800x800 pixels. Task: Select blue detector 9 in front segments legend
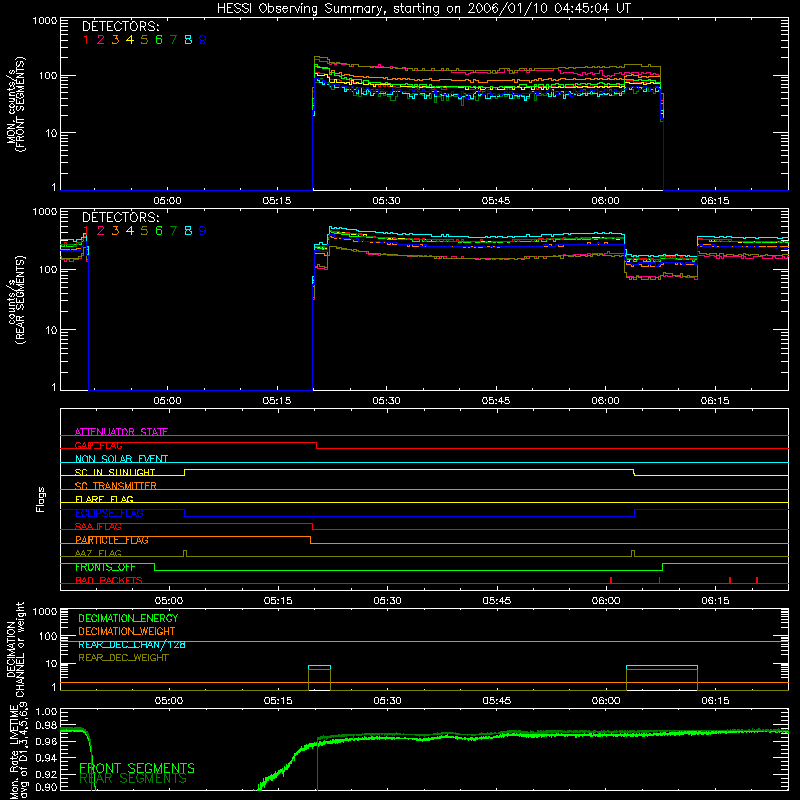[203, 40]
